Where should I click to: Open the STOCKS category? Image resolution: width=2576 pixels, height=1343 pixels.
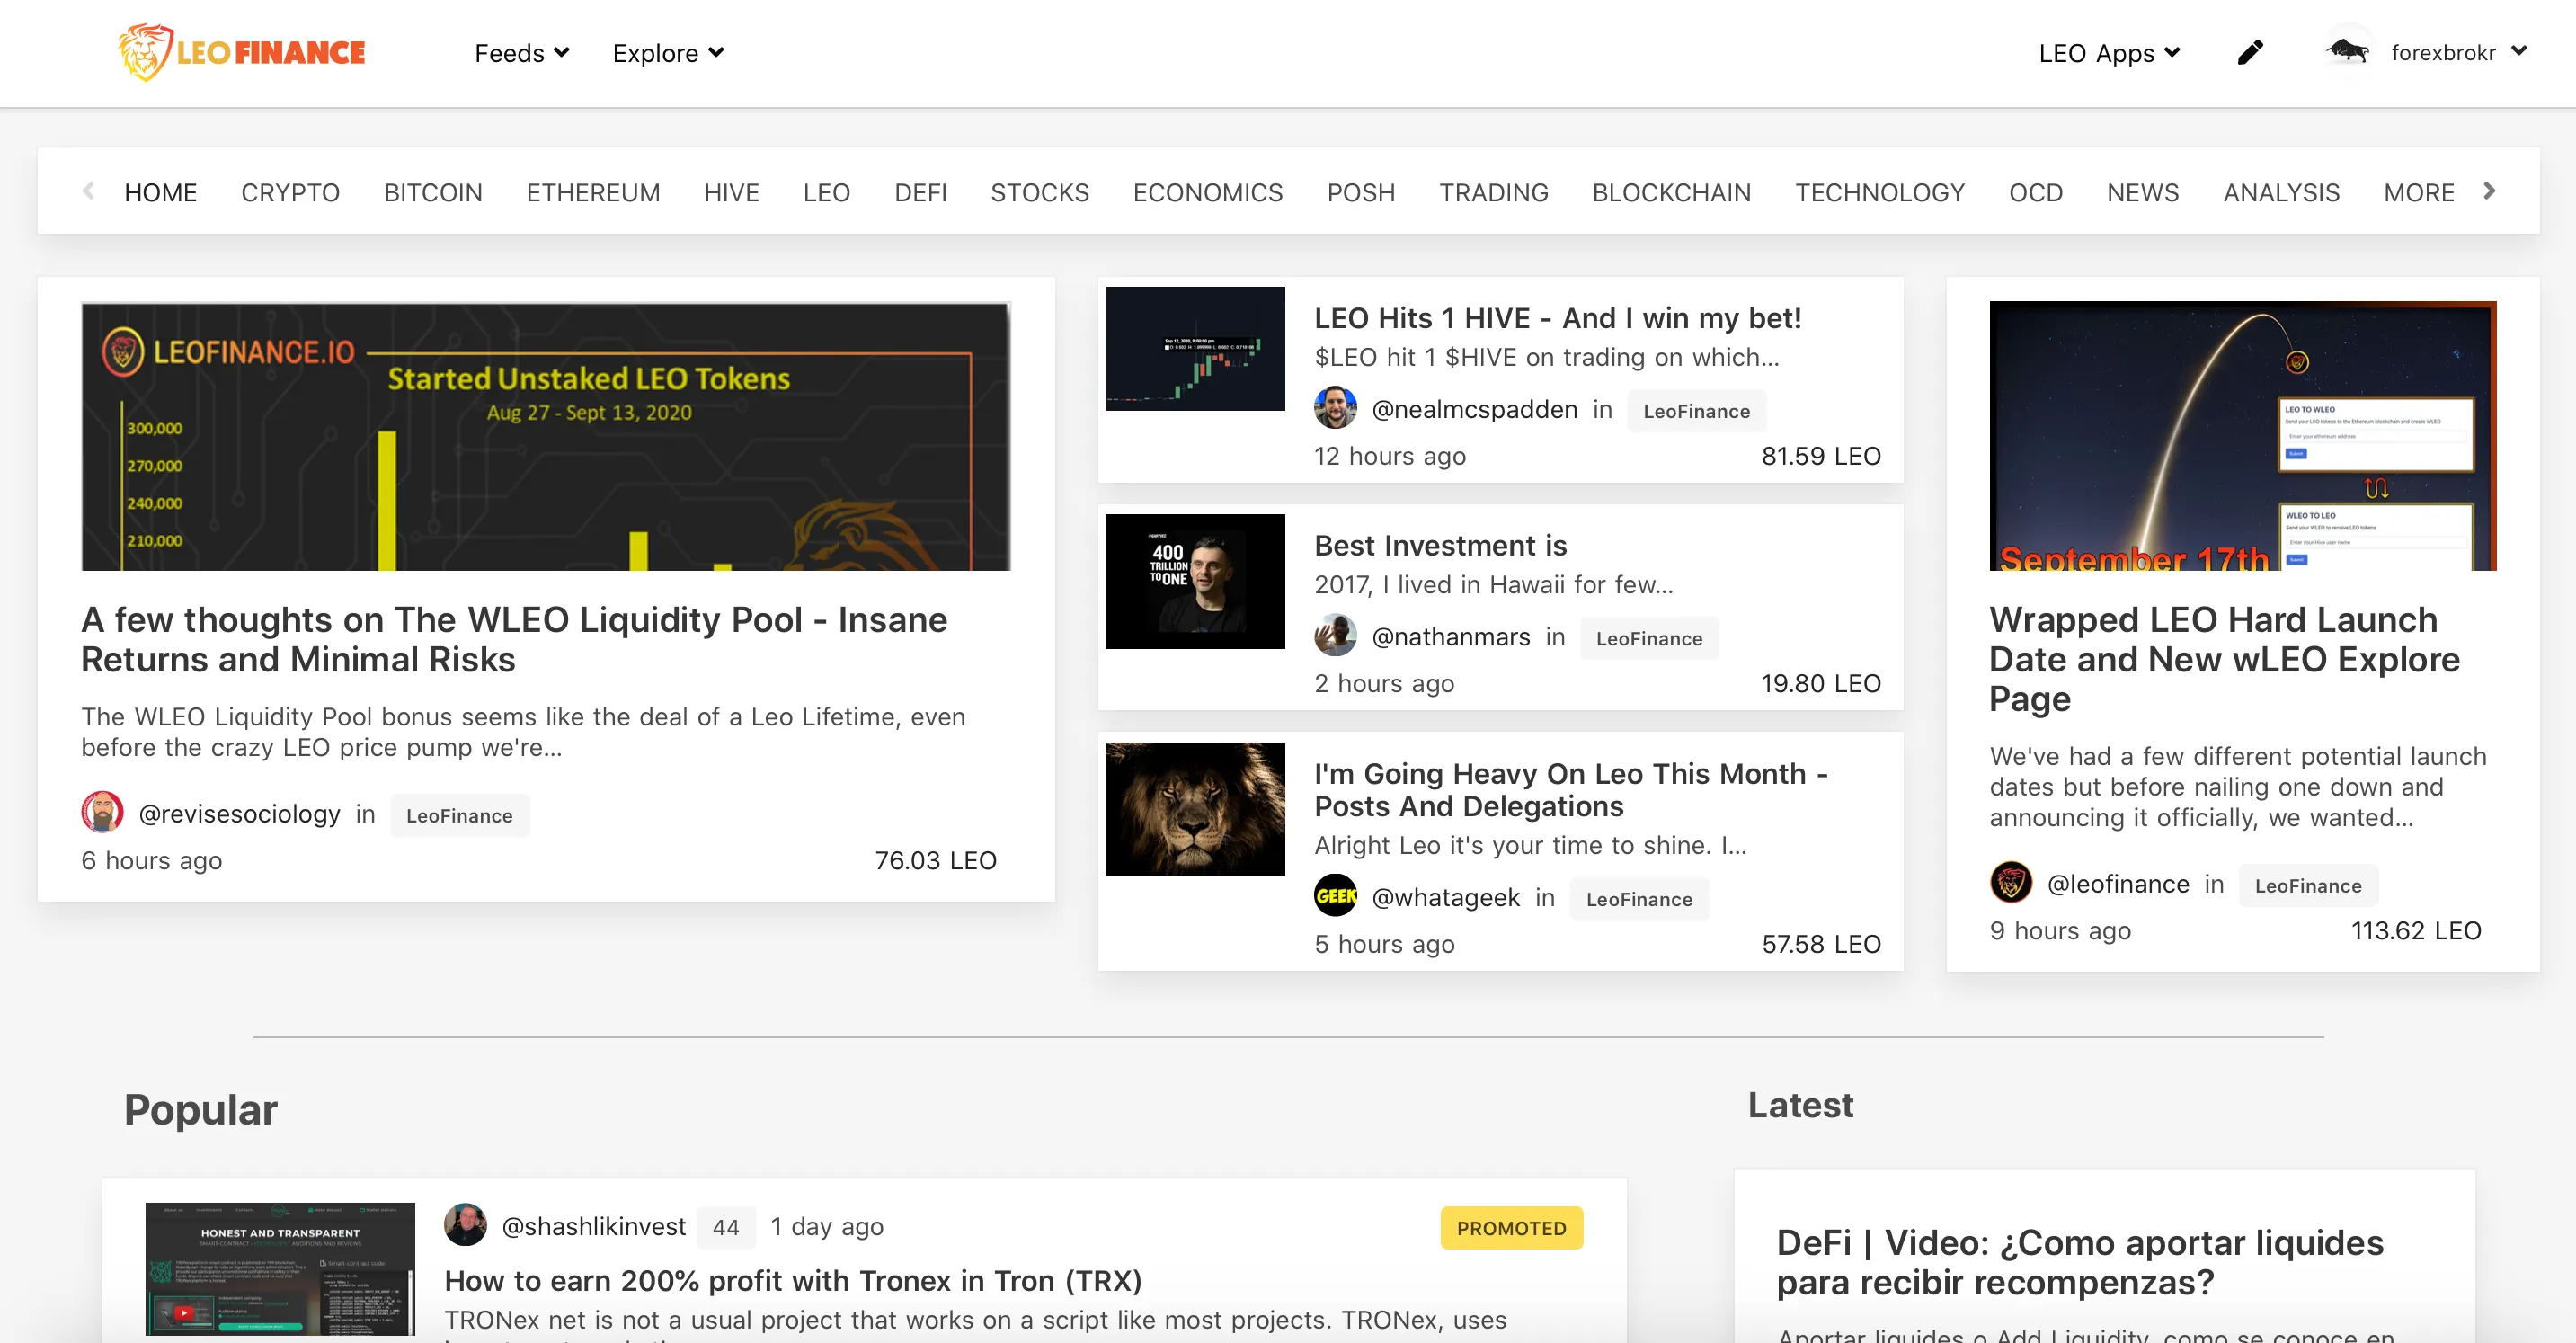[x=1039, y=192]
